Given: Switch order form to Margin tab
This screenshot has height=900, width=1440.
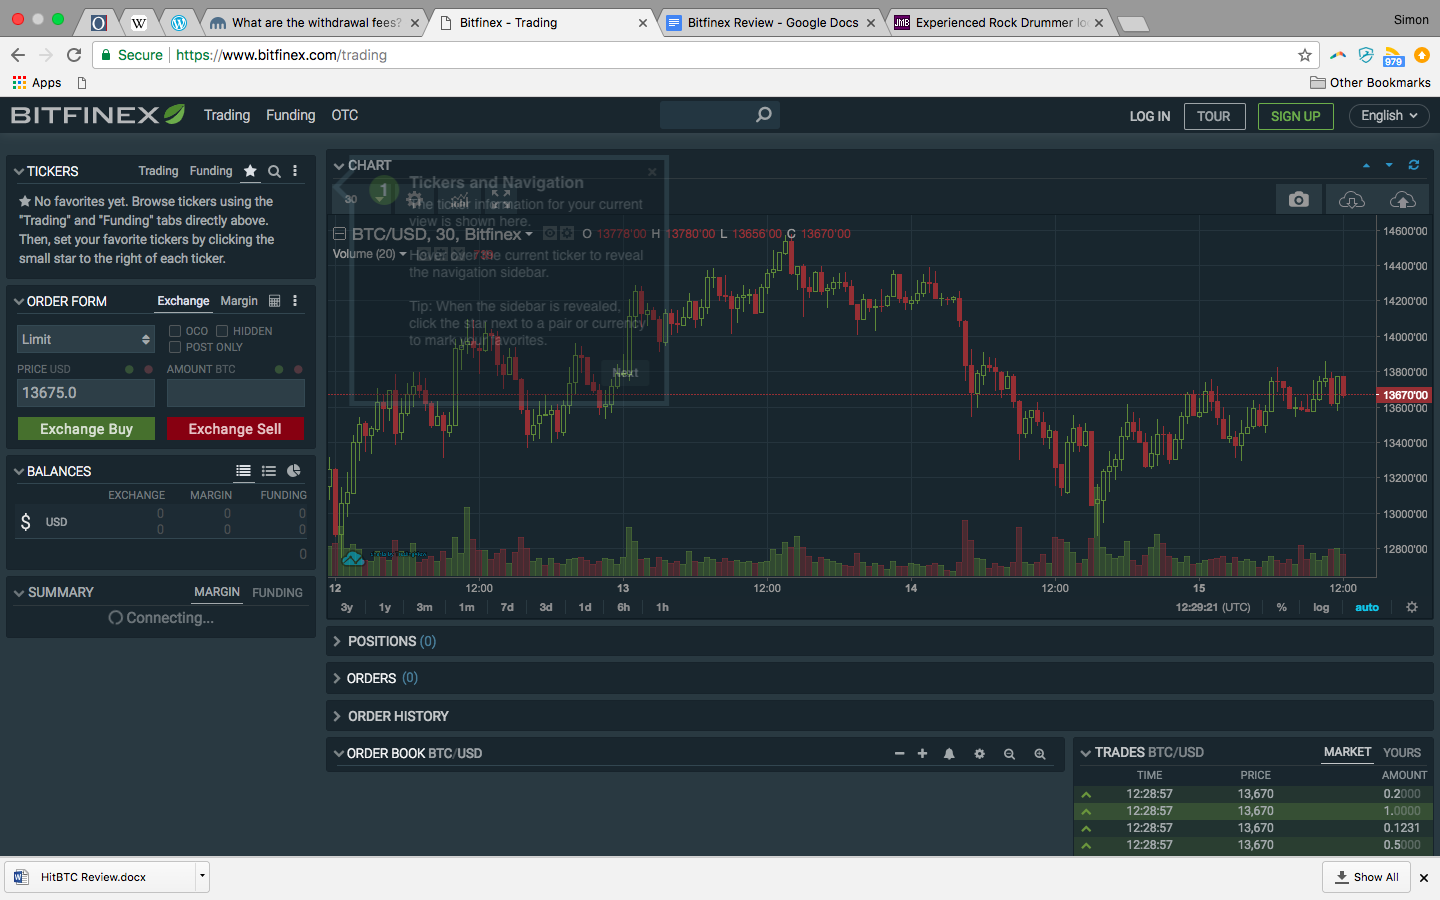Looking at the screenshot, I should [x=239, y=301].
